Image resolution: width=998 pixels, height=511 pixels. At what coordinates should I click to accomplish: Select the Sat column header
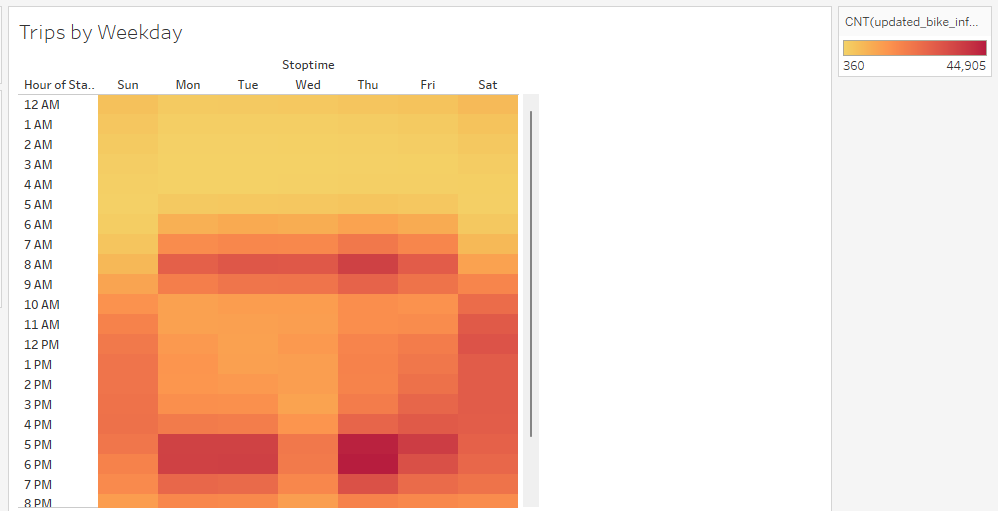pos(488,85)
